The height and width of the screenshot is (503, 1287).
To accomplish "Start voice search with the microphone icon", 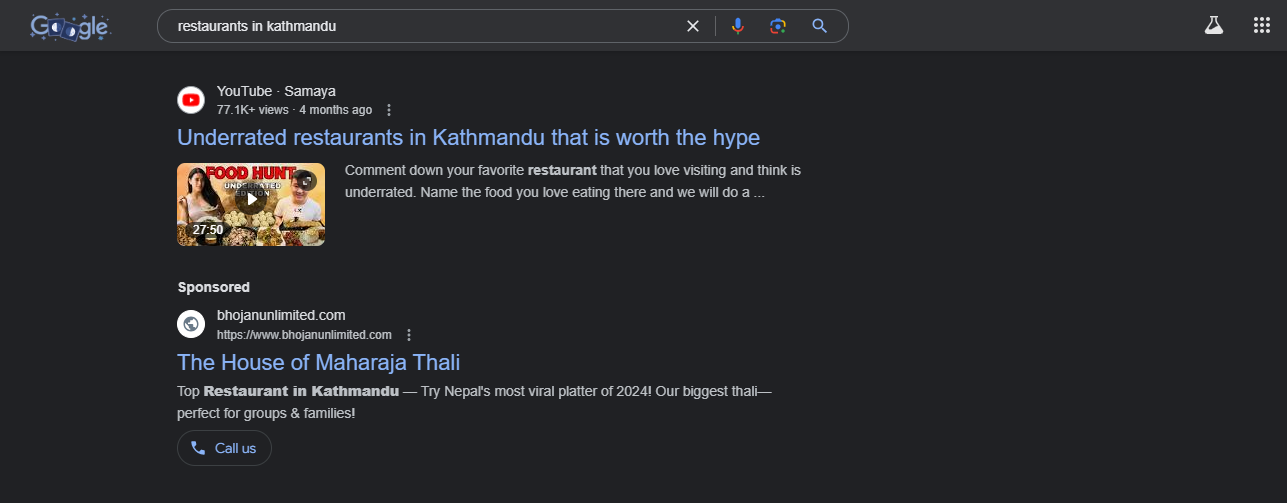I will [738, 26].
